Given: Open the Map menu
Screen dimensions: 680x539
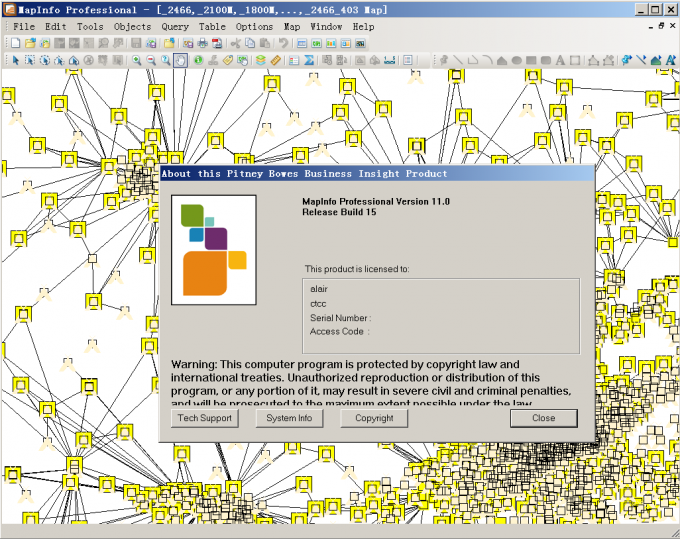Looking at the screenshot, I should coord(292,26).
